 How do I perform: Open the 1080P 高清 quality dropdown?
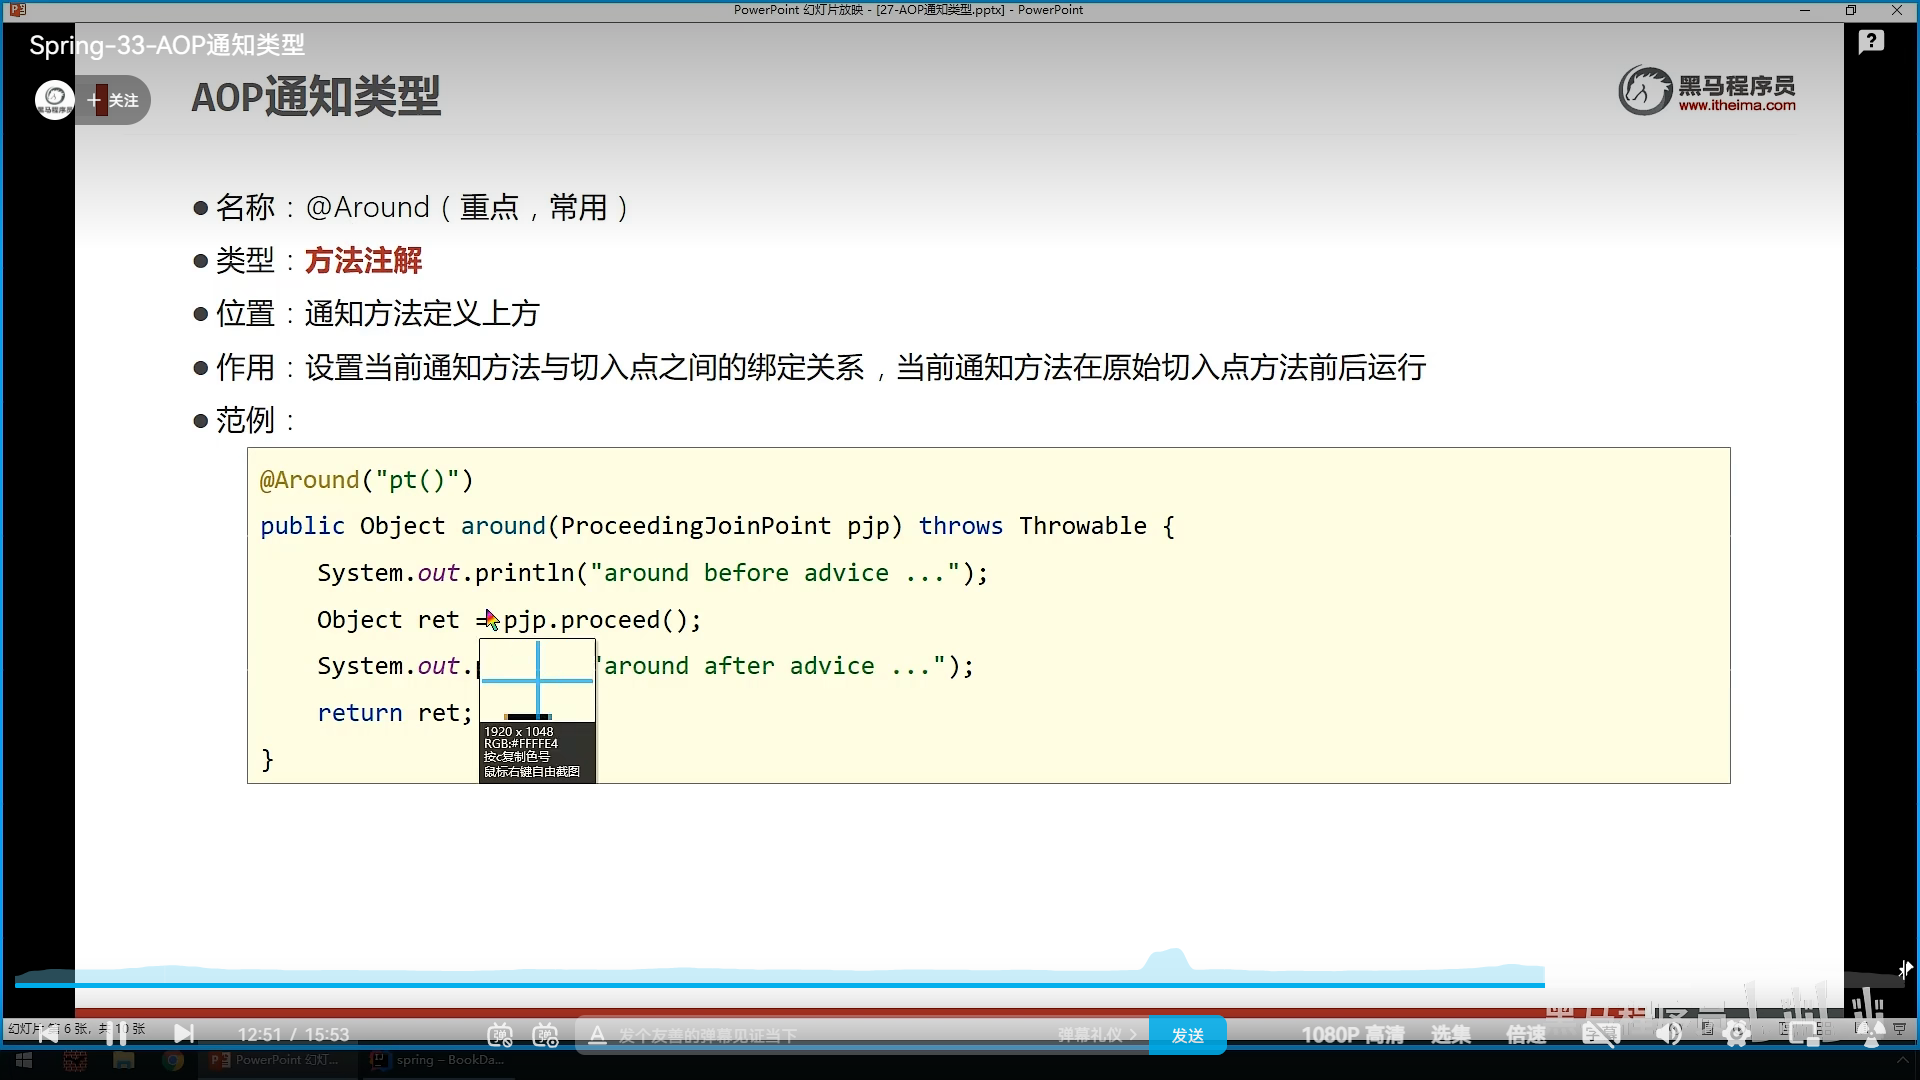tap(1352, 1036)
